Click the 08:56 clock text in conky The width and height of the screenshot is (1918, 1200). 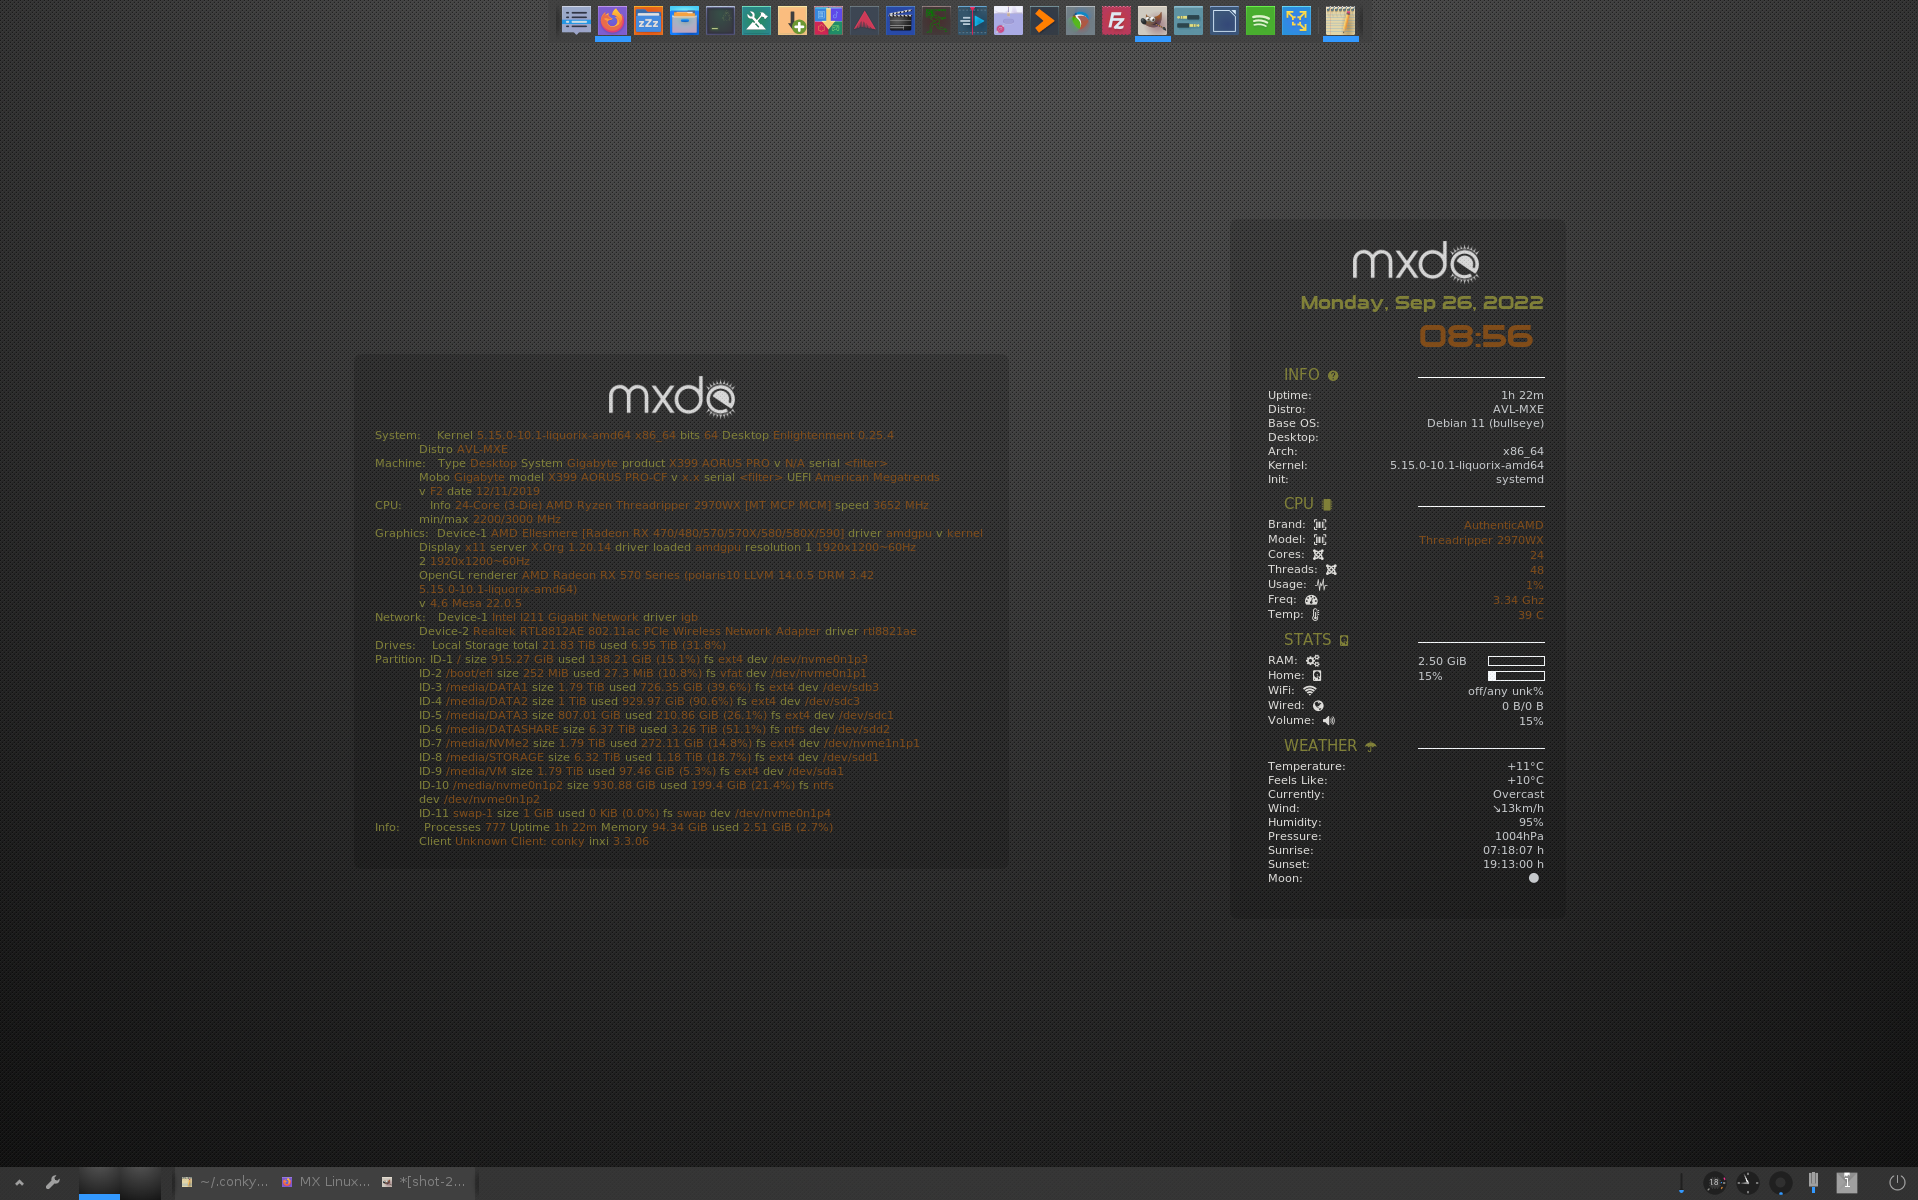(x=1476, y=336)
